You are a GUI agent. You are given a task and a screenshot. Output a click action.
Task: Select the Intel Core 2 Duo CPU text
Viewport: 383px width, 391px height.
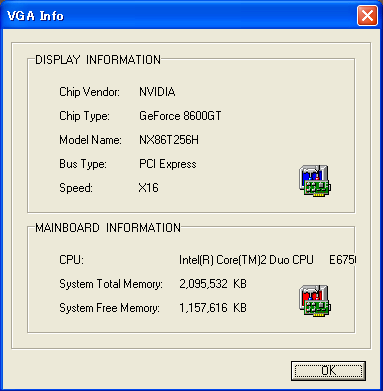(267, 260)
